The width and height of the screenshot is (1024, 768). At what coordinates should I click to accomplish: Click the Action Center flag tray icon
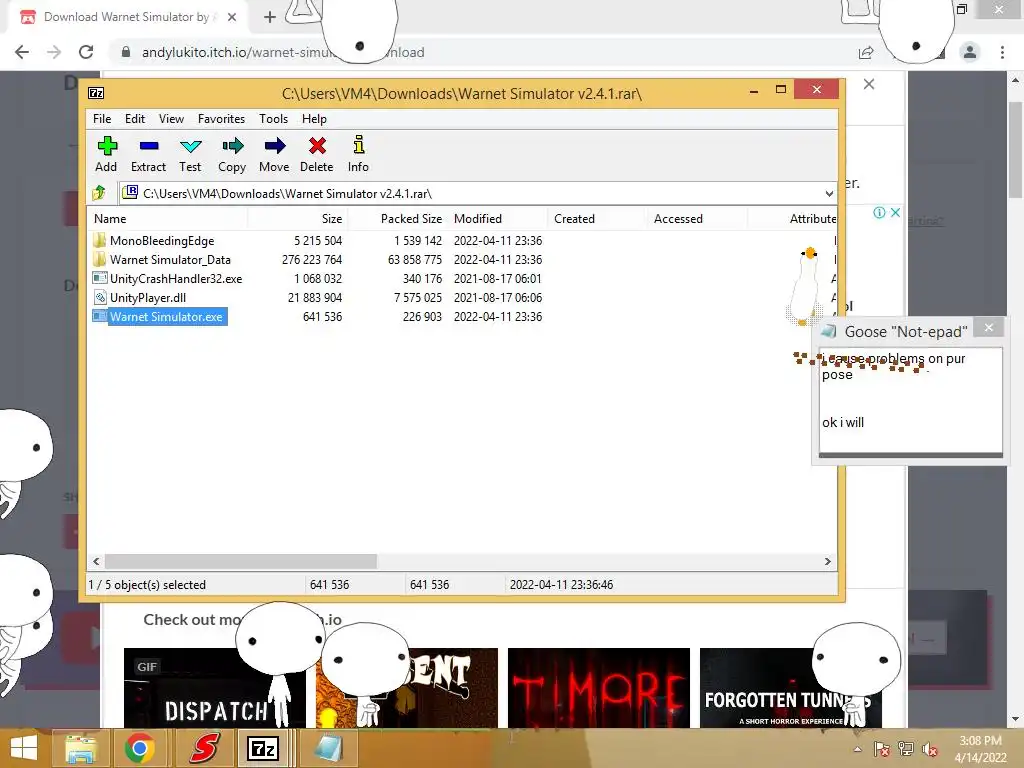pyautogui.click(x=881, y=750)
